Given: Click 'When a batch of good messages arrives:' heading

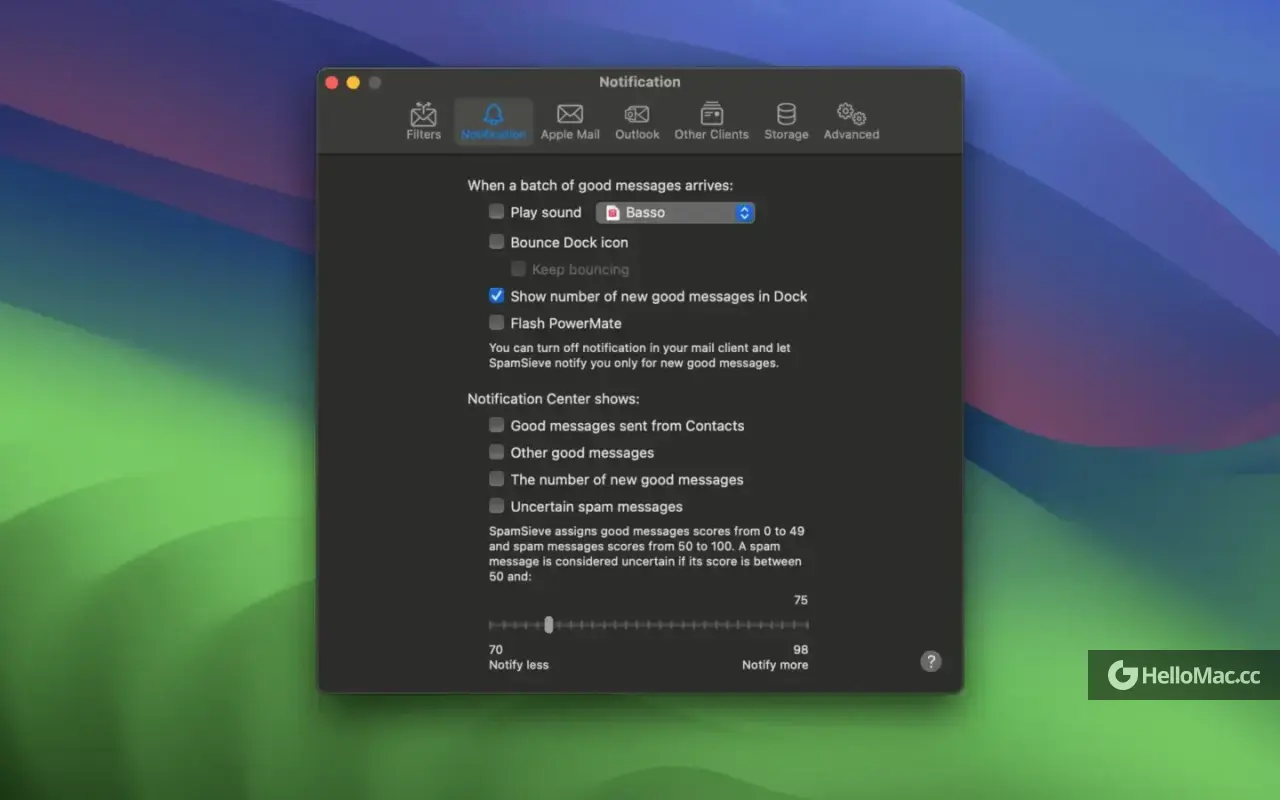Looking at the screenshot, I should [600, 185].
